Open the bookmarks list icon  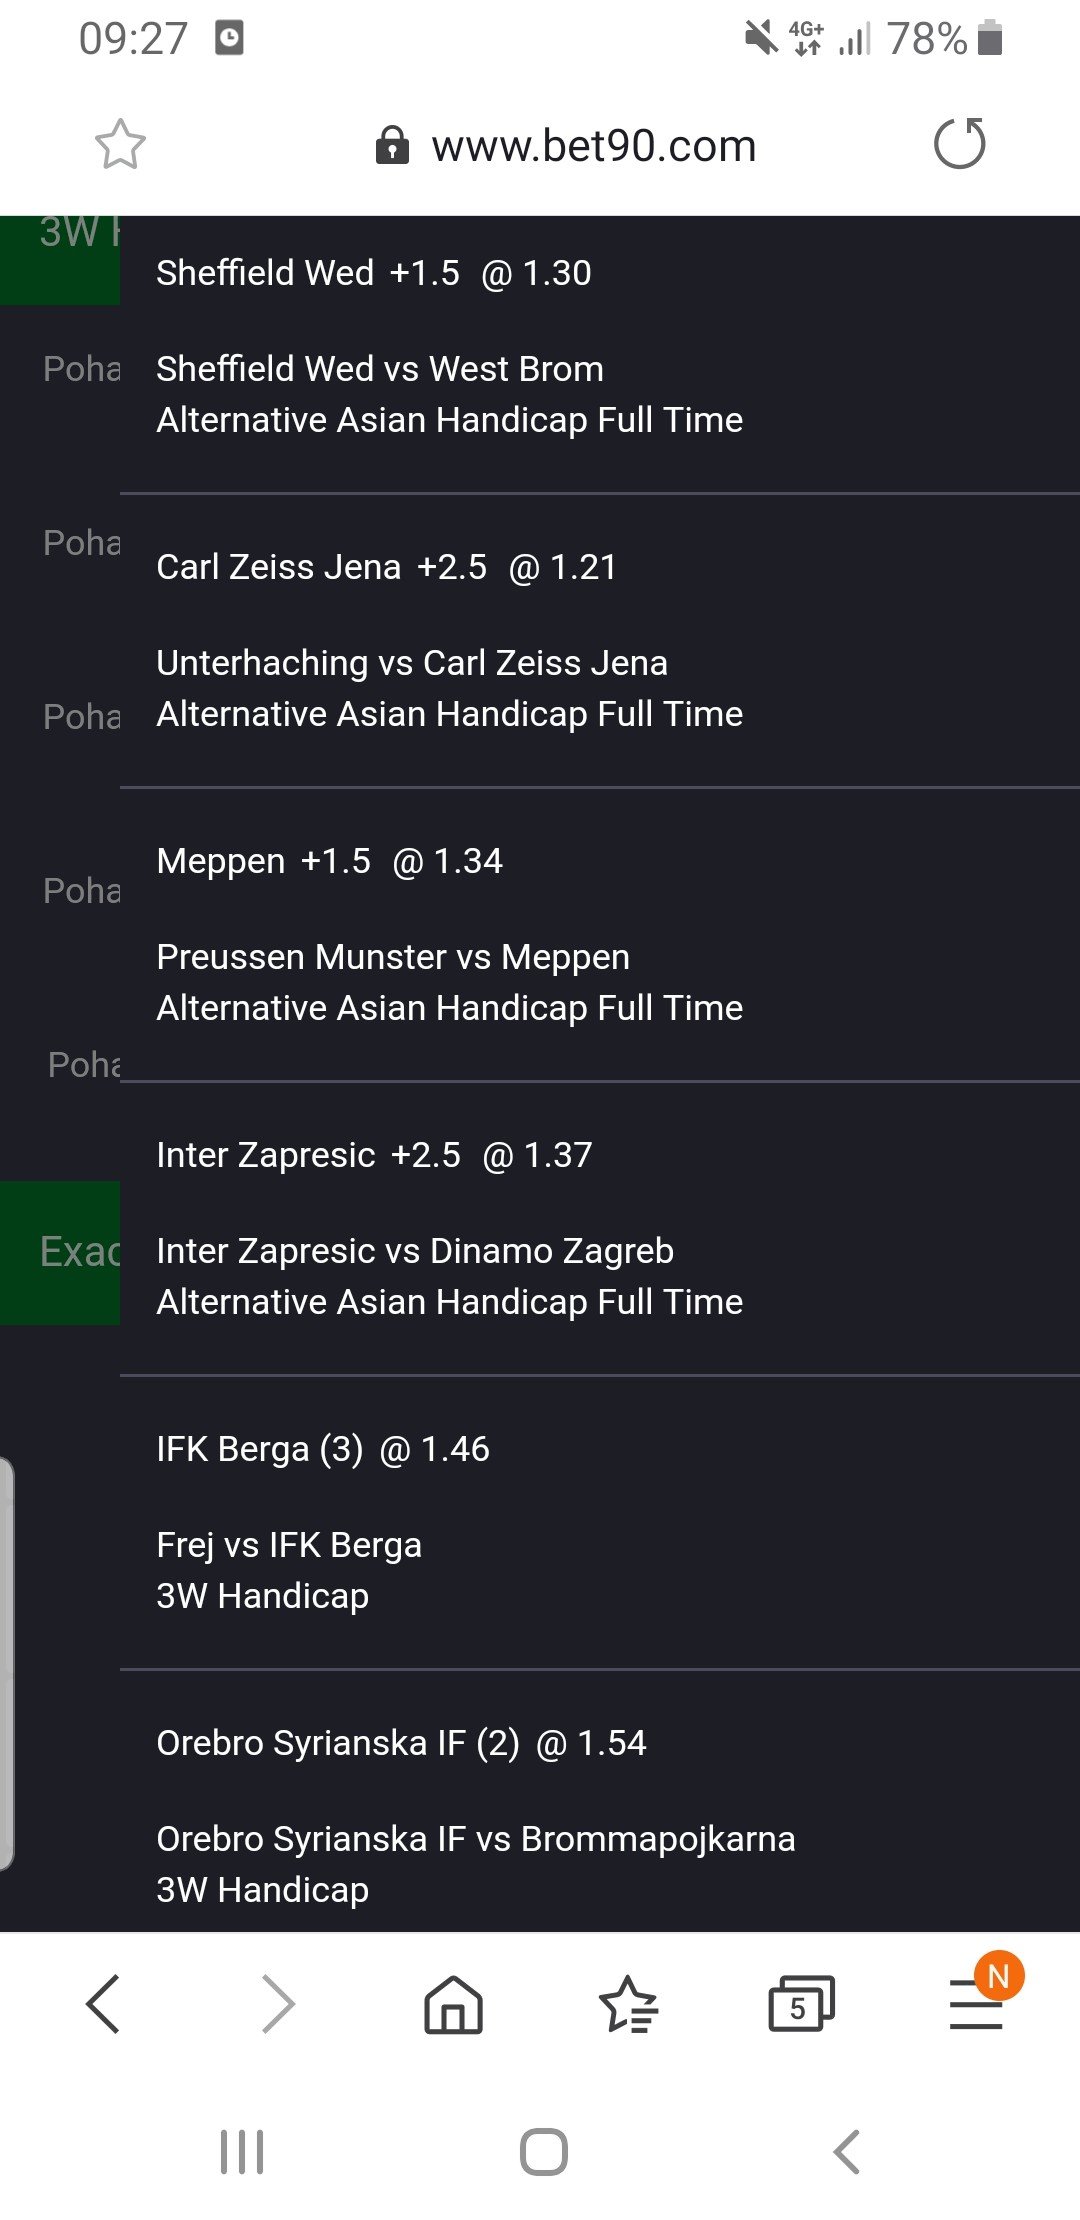click(628, 2004)
